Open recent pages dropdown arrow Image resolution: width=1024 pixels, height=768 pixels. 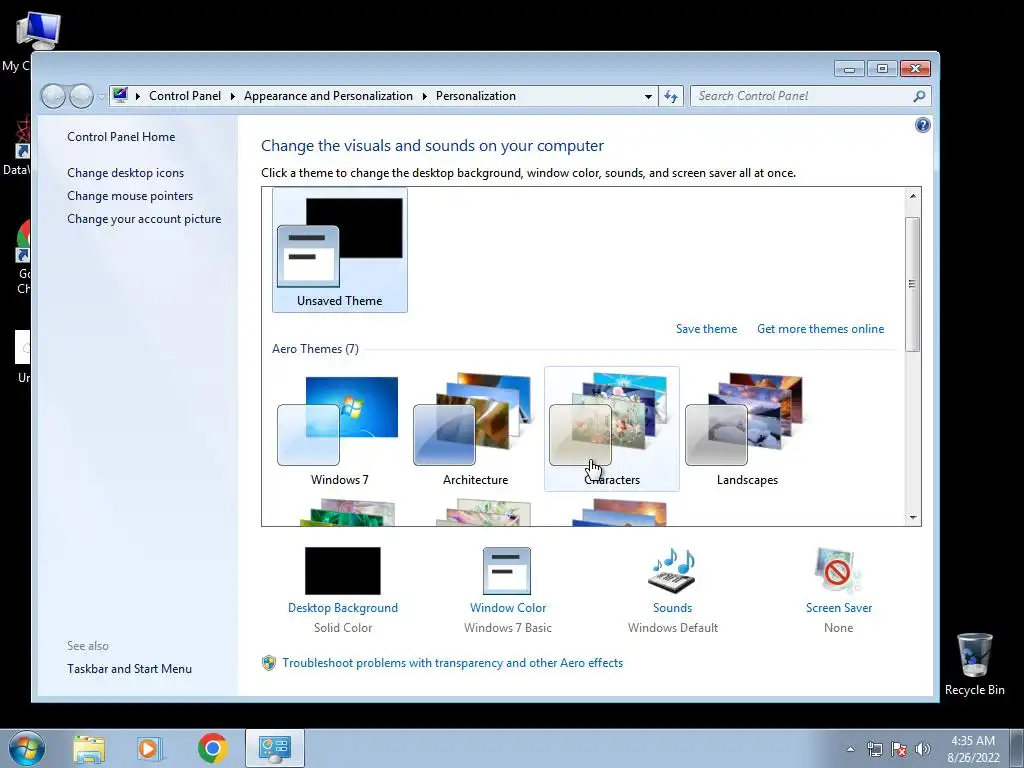point(101,97)
